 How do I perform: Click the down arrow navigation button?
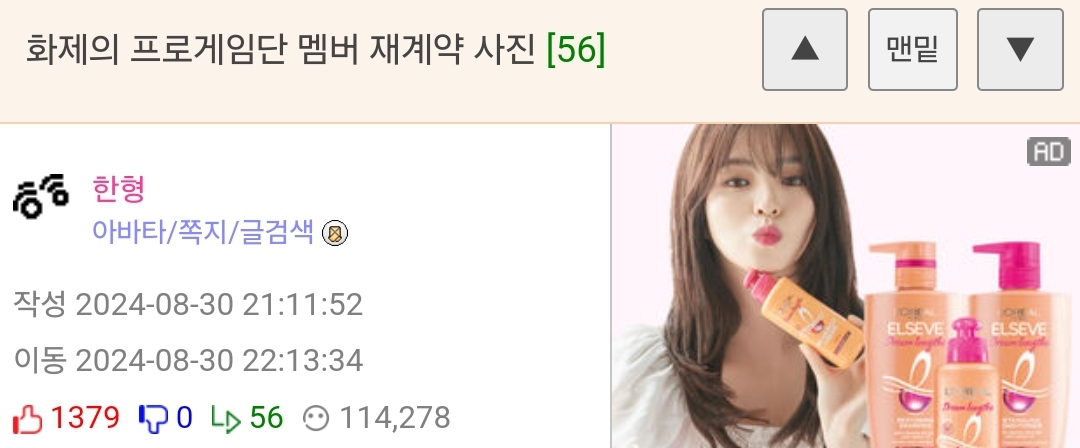tap(1020, 50)
